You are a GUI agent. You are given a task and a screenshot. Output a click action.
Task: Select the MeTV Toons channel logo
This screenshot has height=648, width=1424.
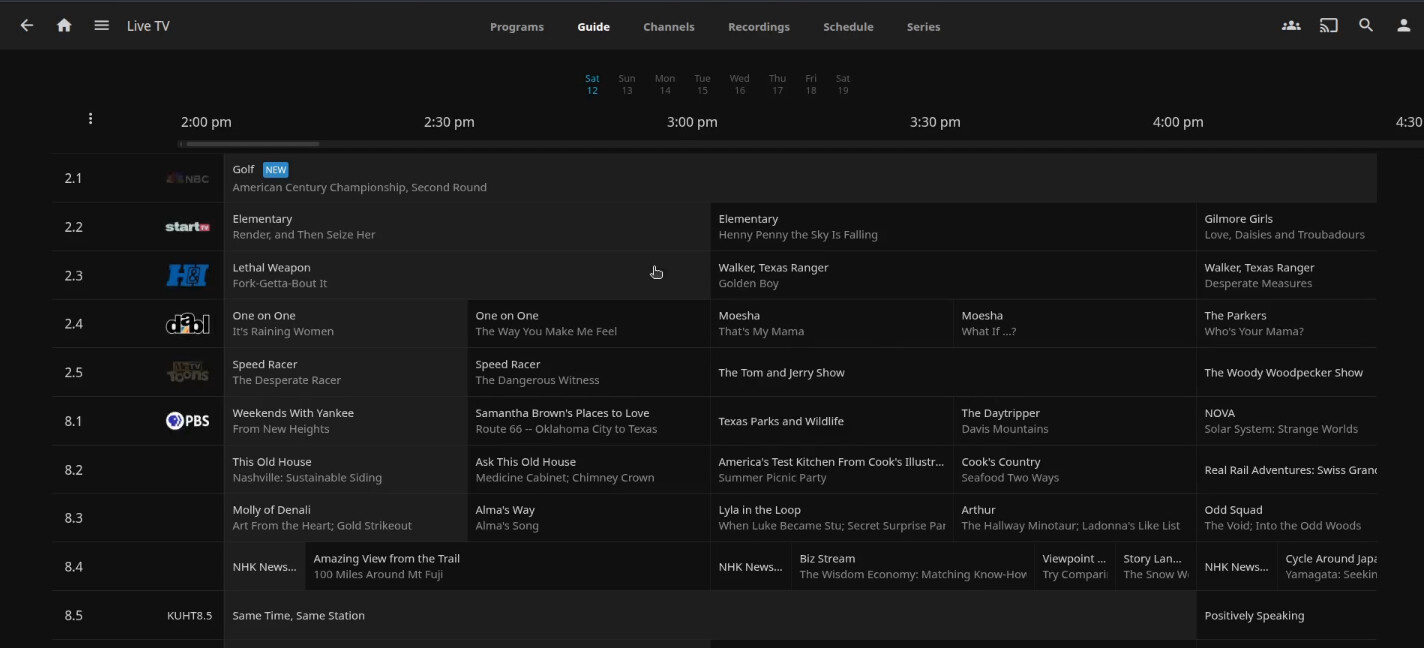tap(188, 372)
